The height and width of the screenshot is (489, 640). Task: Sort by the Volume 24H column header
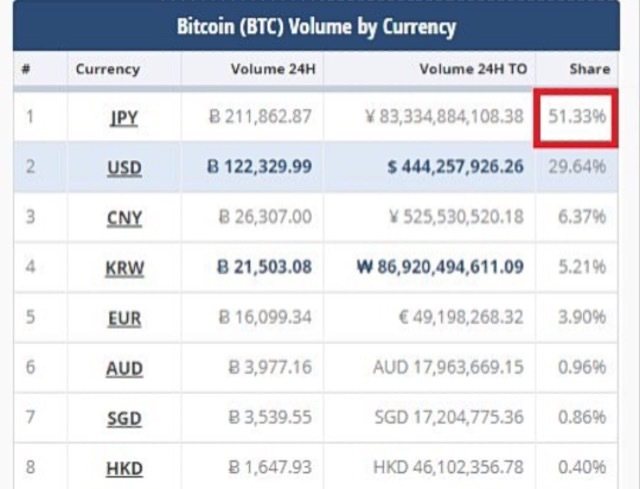point(270,70)
